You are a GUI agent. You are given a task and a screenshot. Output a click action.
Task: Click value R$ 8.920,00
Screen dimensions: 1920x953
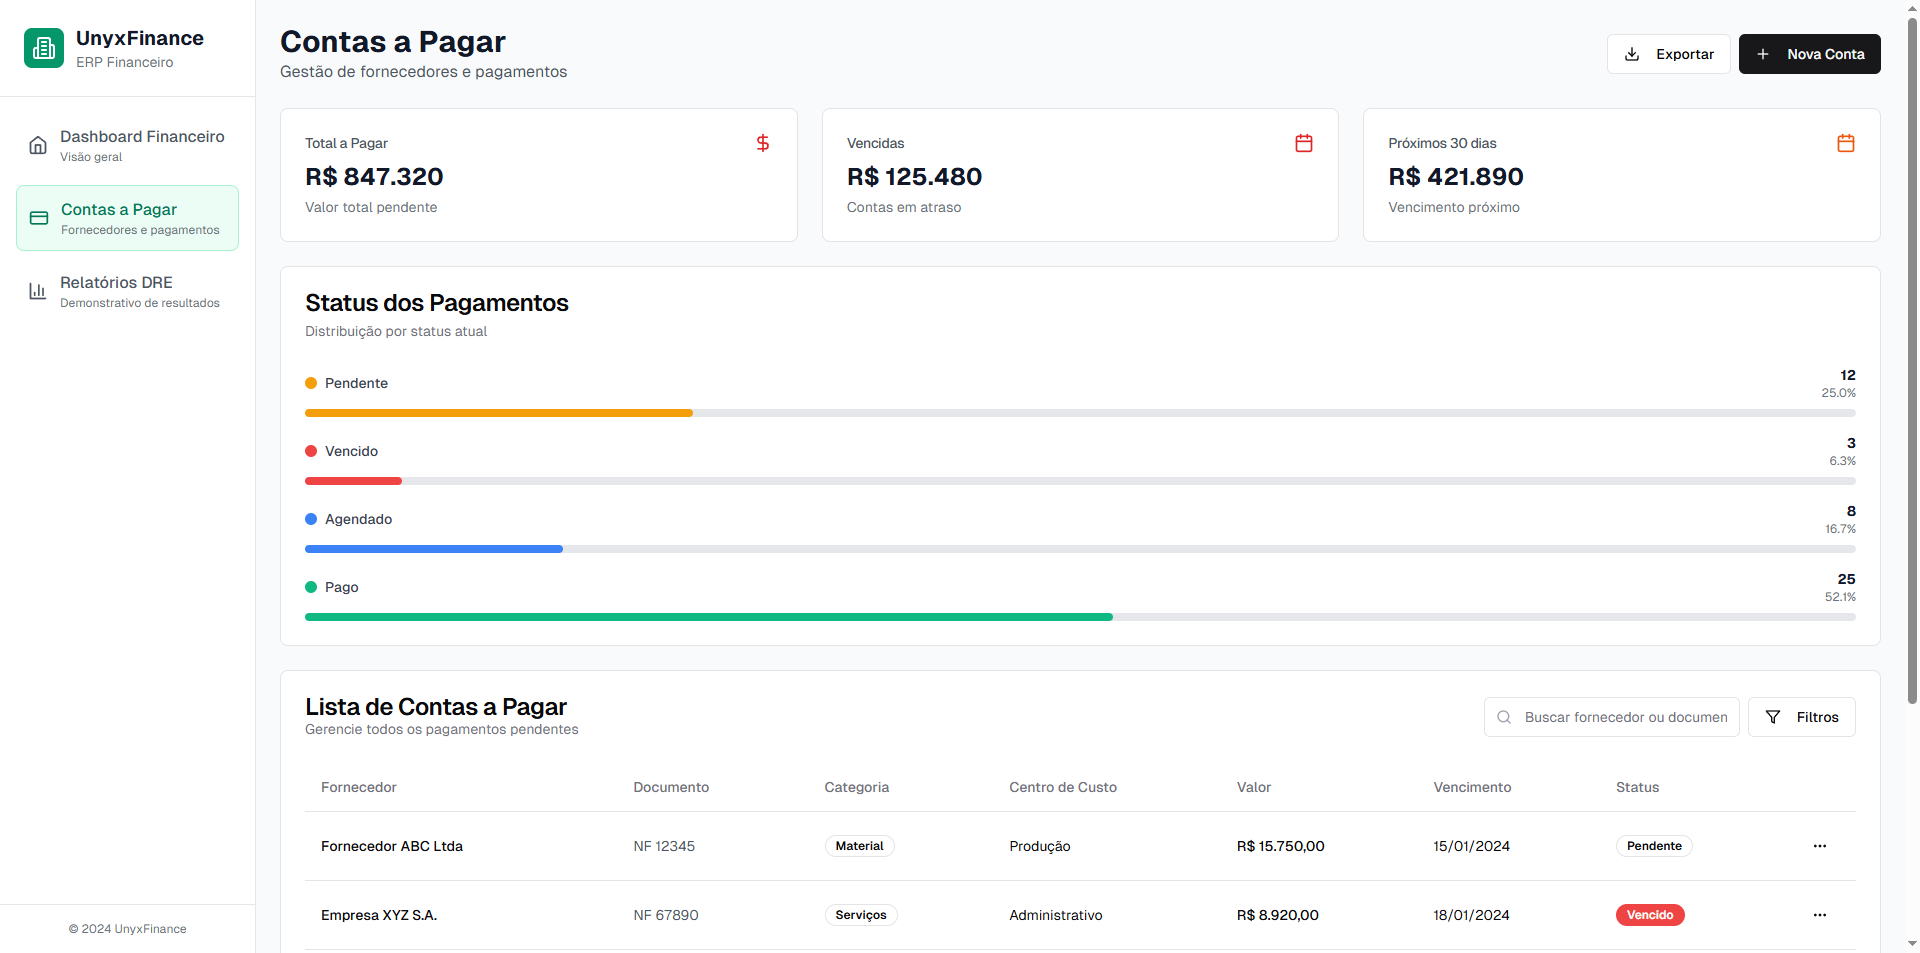(1277, 915)
